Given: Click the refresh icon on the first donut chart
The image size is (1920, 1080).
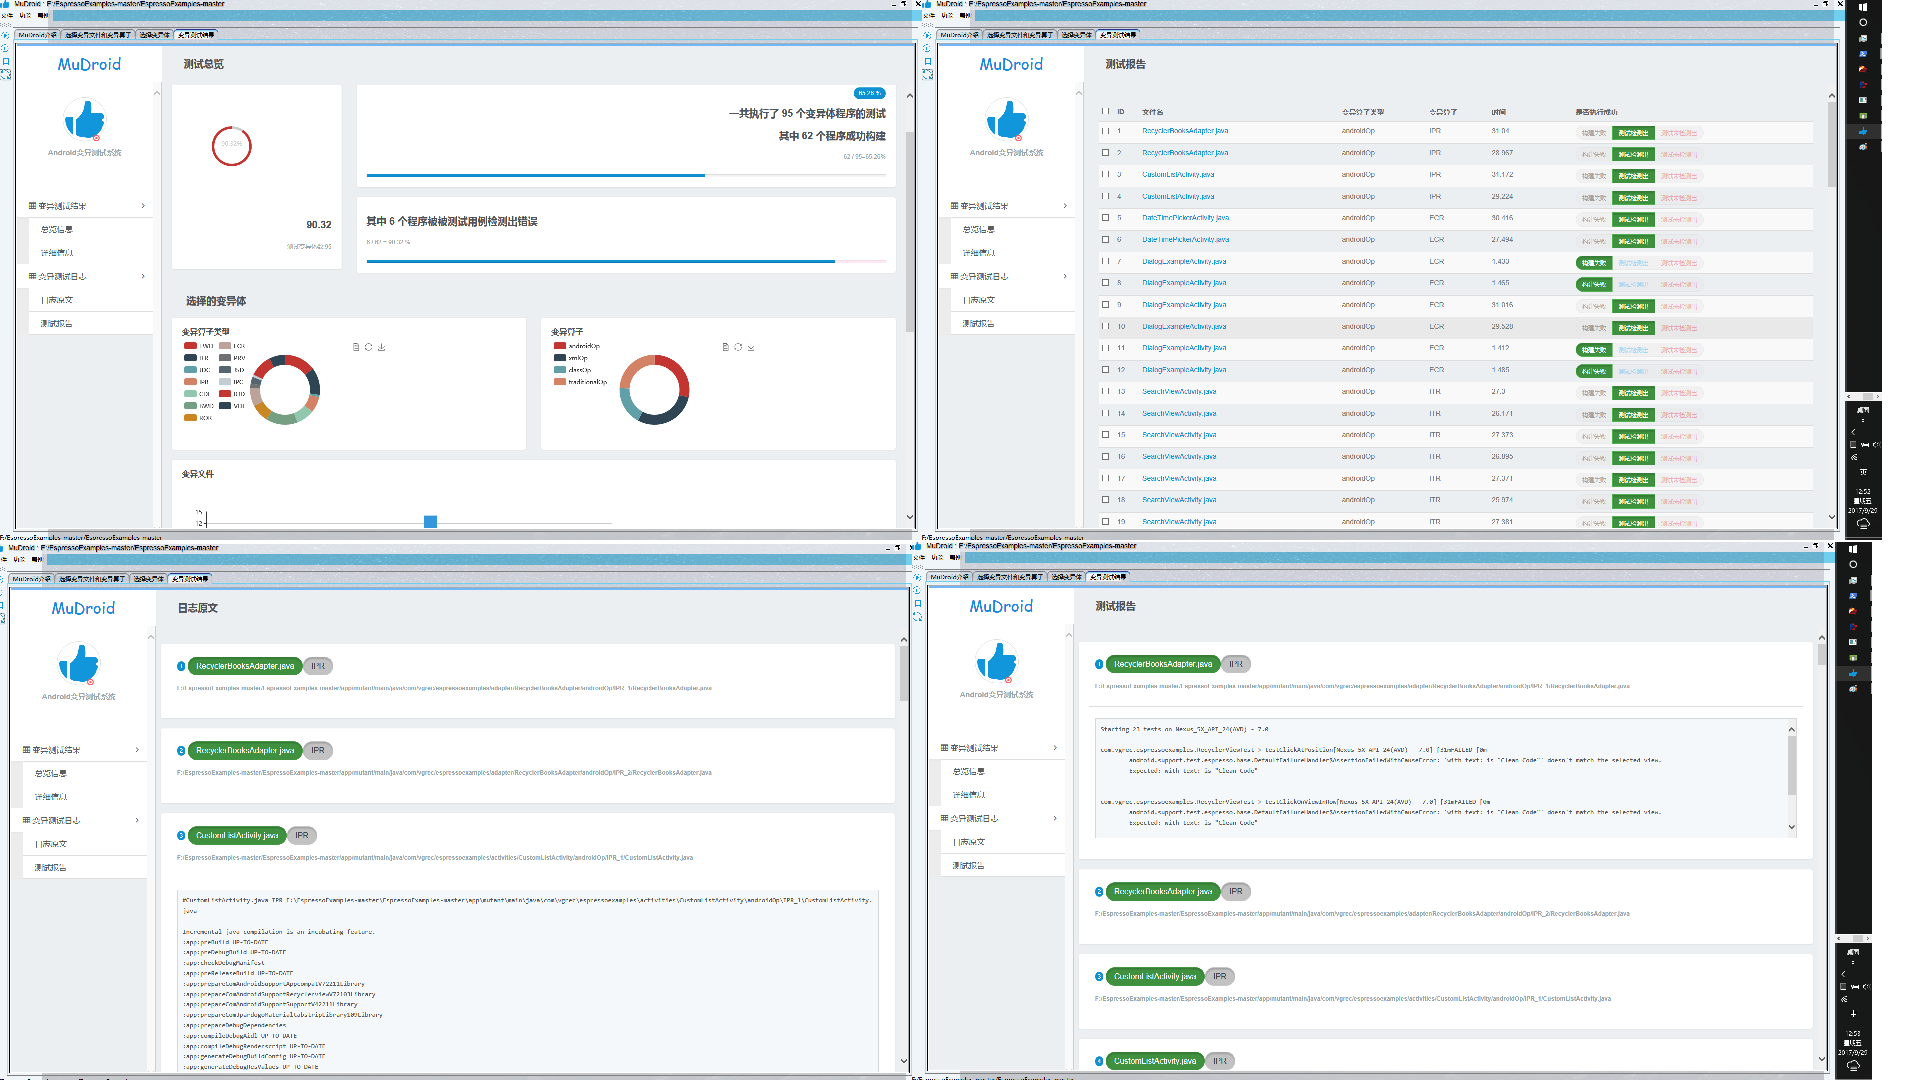Looking at the screenshot, I should 368,347.
